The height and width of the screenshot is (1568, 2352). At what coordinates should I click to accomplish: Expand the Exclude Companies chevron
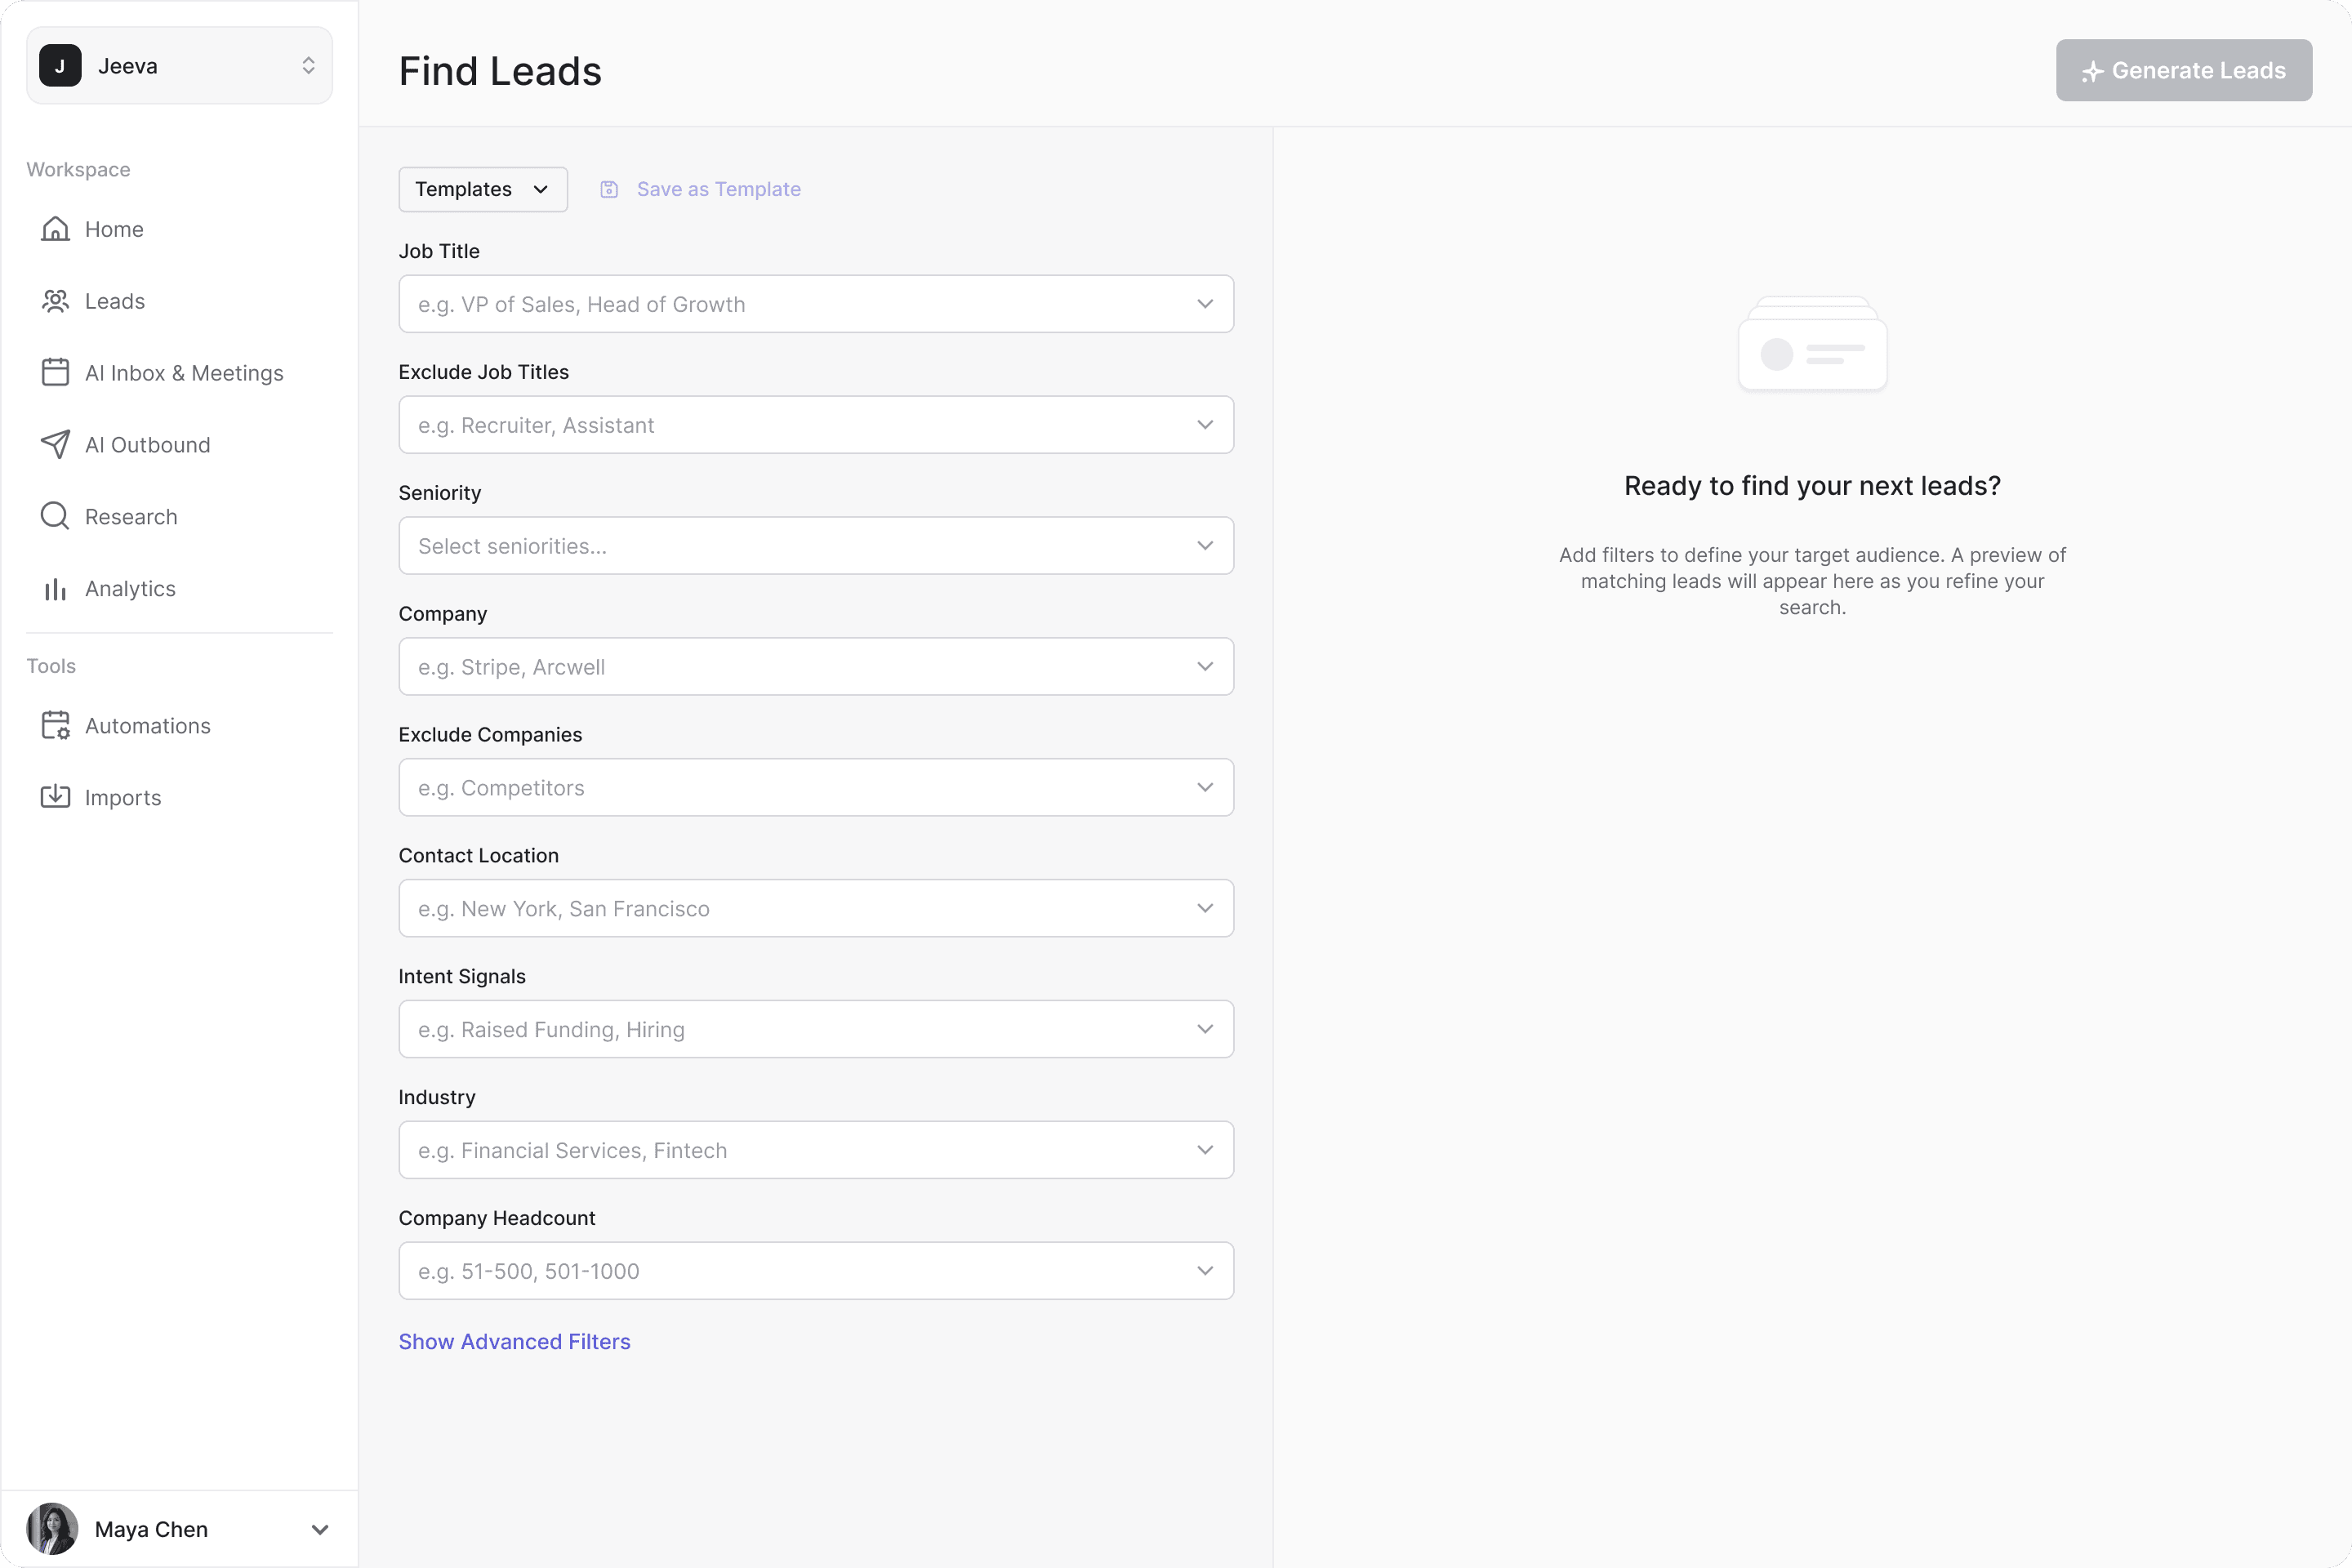1205,788
